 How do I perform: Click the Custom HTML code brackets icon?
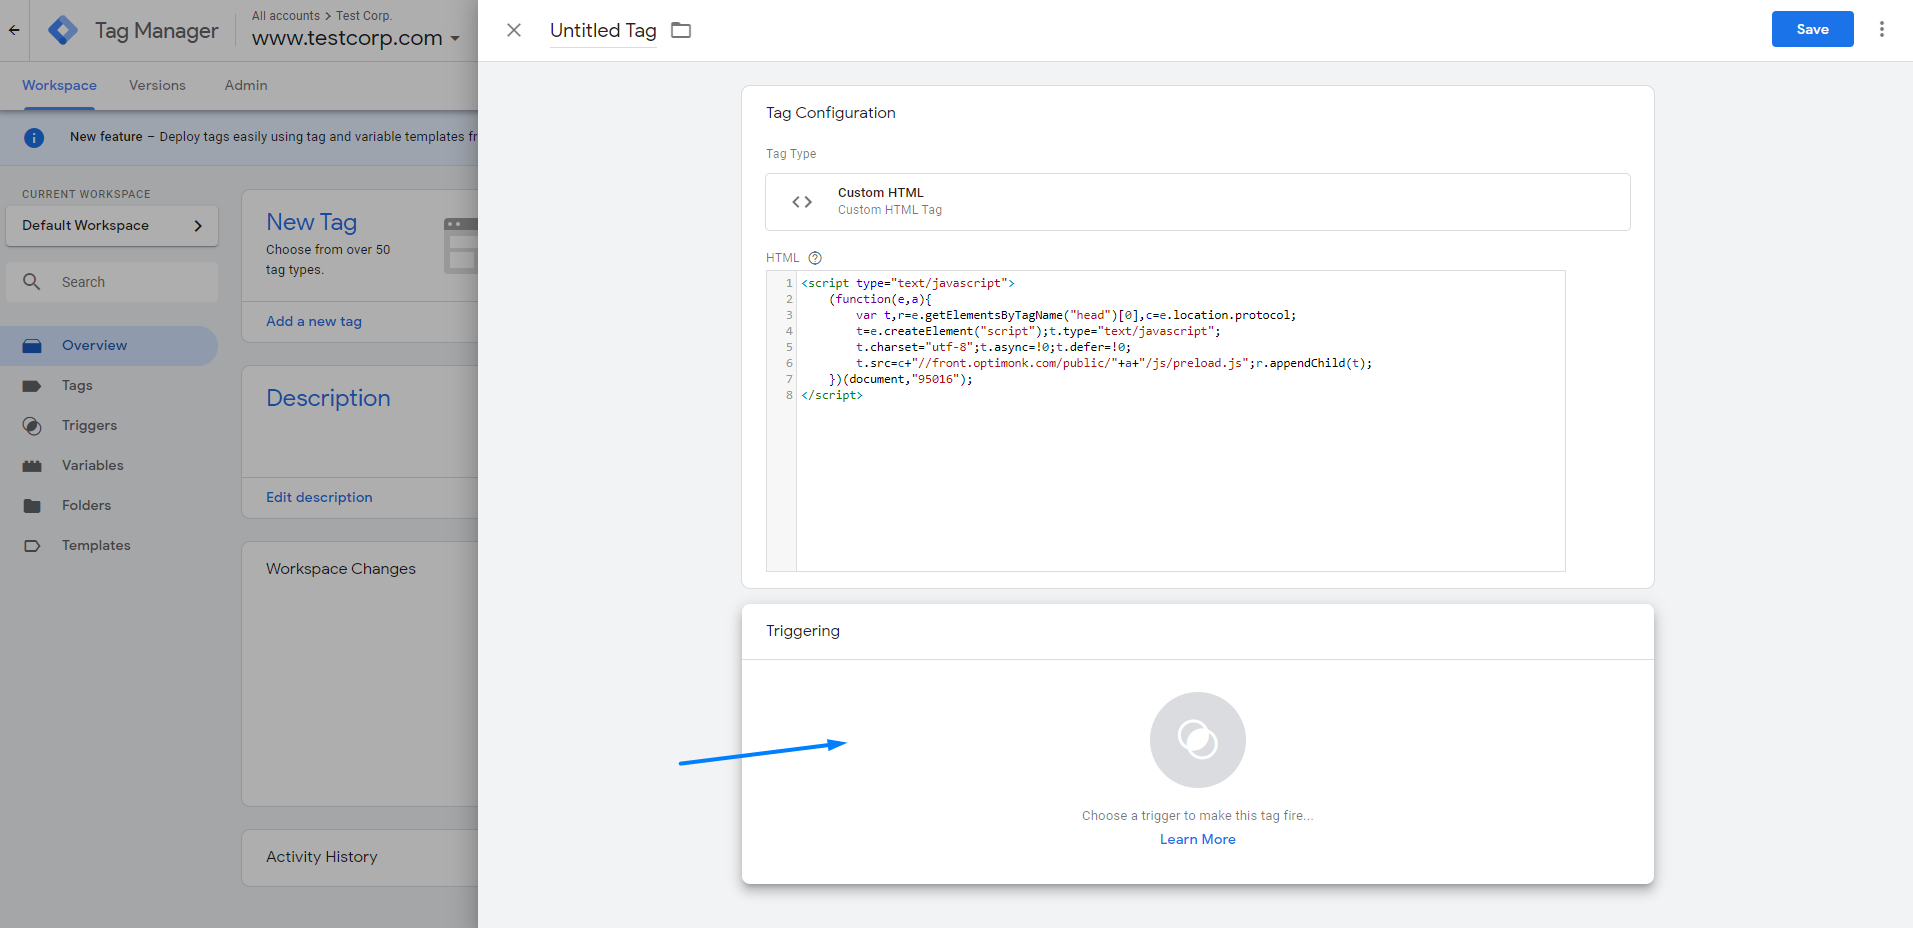(x=802, y=202)
